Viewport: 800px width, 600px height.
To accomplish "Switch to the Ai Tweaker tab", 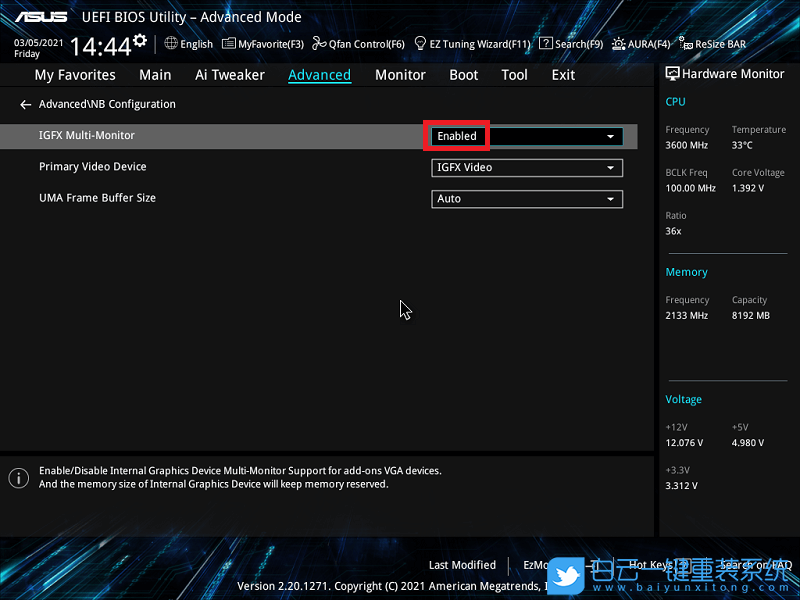I will 230,75.
